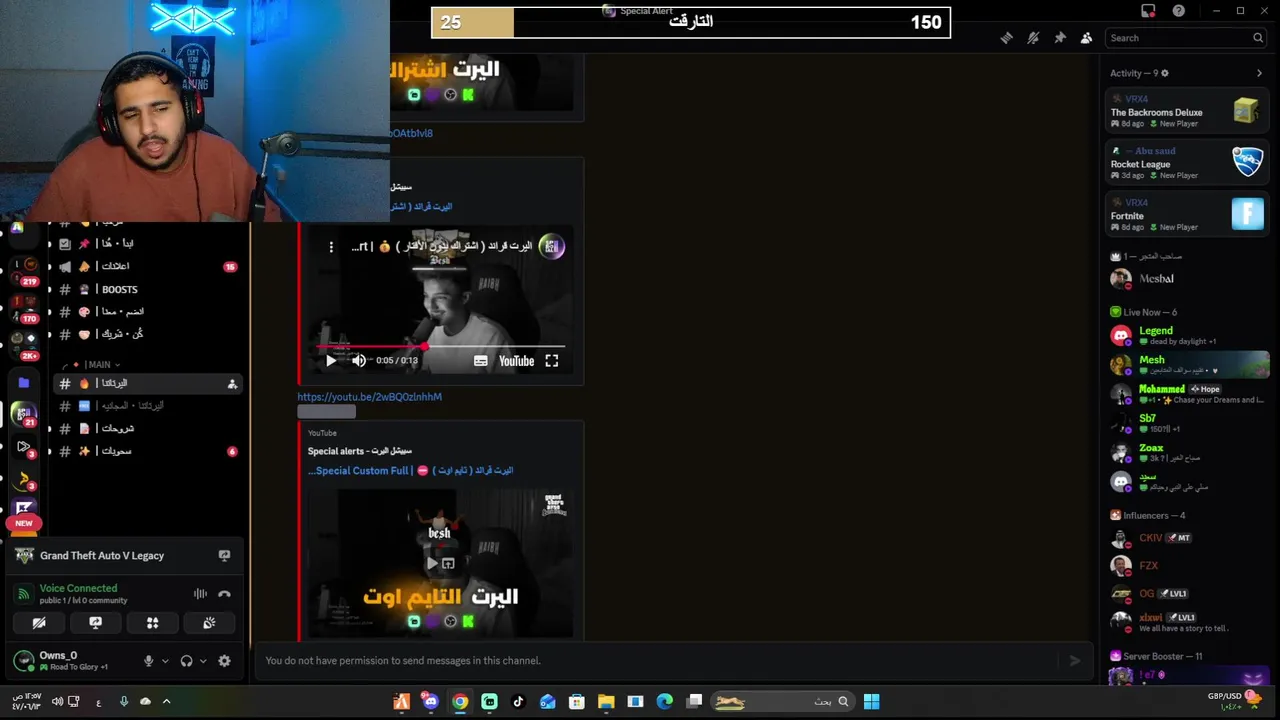Toggle camera in voice controls
The width and height of the screenshot is (1280, 720).
pyautogui.click(x=39, y=623)
